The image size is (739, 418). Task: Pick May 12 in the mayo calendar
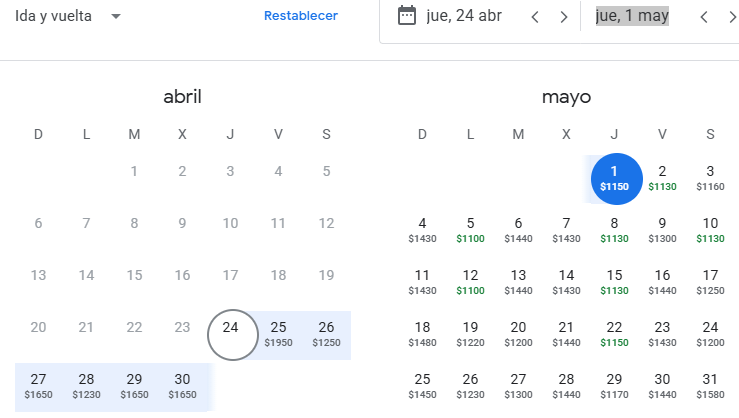[470, 281]
